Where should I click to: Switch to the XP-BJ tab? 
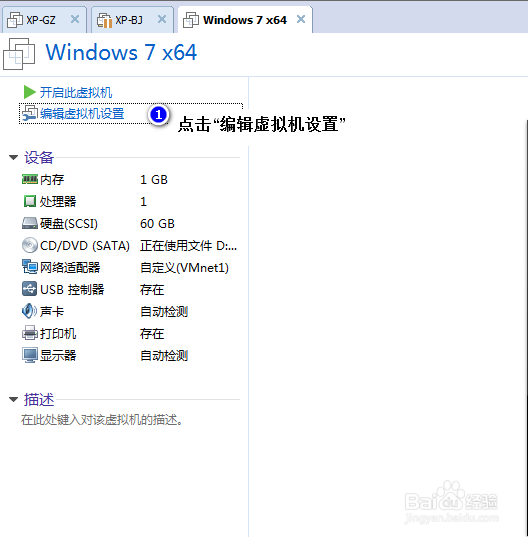(133, 20)
